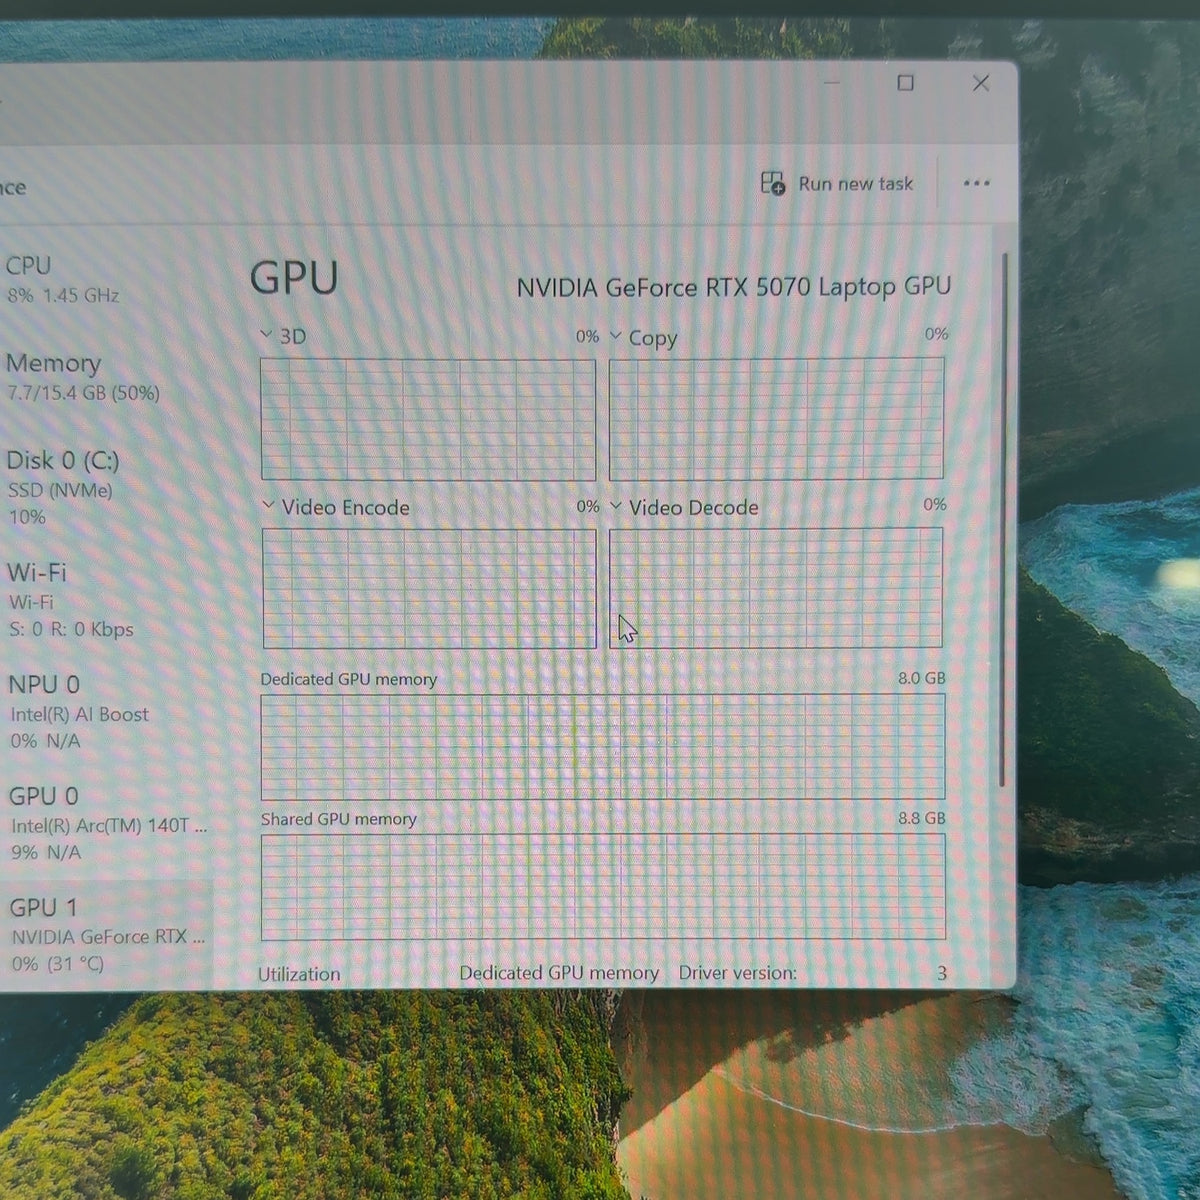Screen dimensions: 1200x1200
Task: Click the Driver version label
Action: coord(738,973)
